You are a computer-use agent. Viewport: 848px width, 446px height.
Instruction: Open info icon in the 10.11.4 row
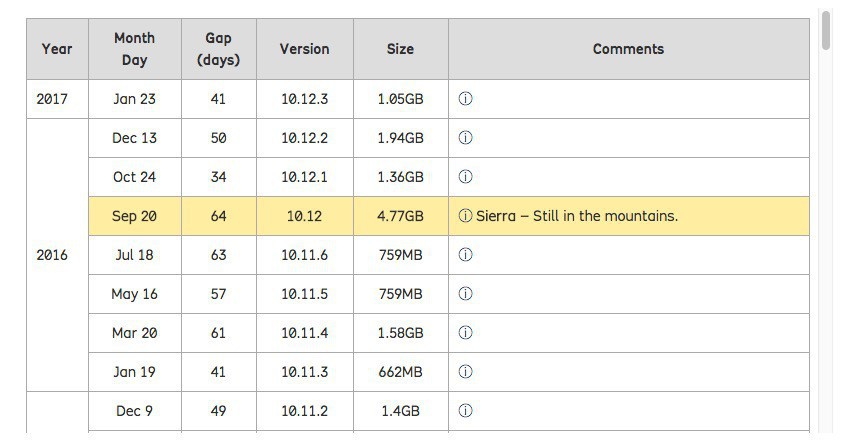click(465, 333)
